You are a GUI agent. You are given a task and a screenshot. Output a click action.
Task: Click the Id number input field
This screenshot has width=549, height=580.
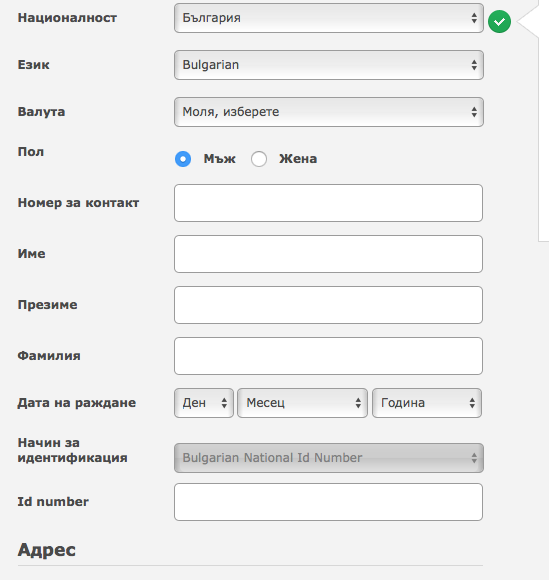point(329,502)
